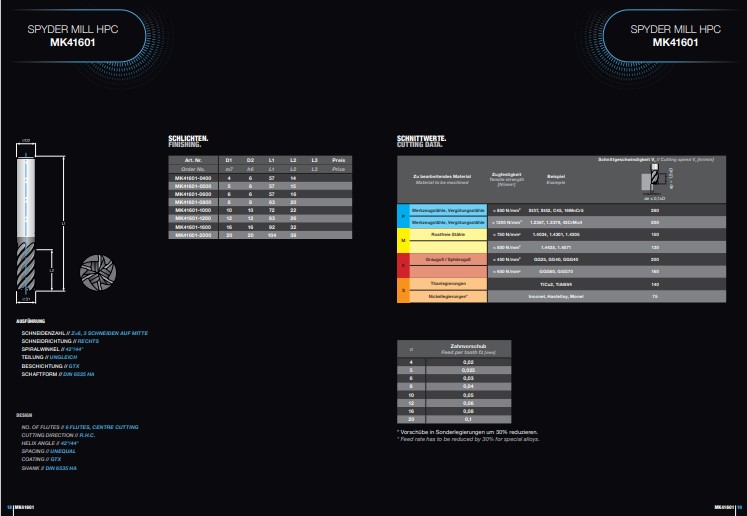The height and width of the screenshot is (516, 747).
Task: Click the AUSFÜHRUNG section heading
Action: click(30, 321)
